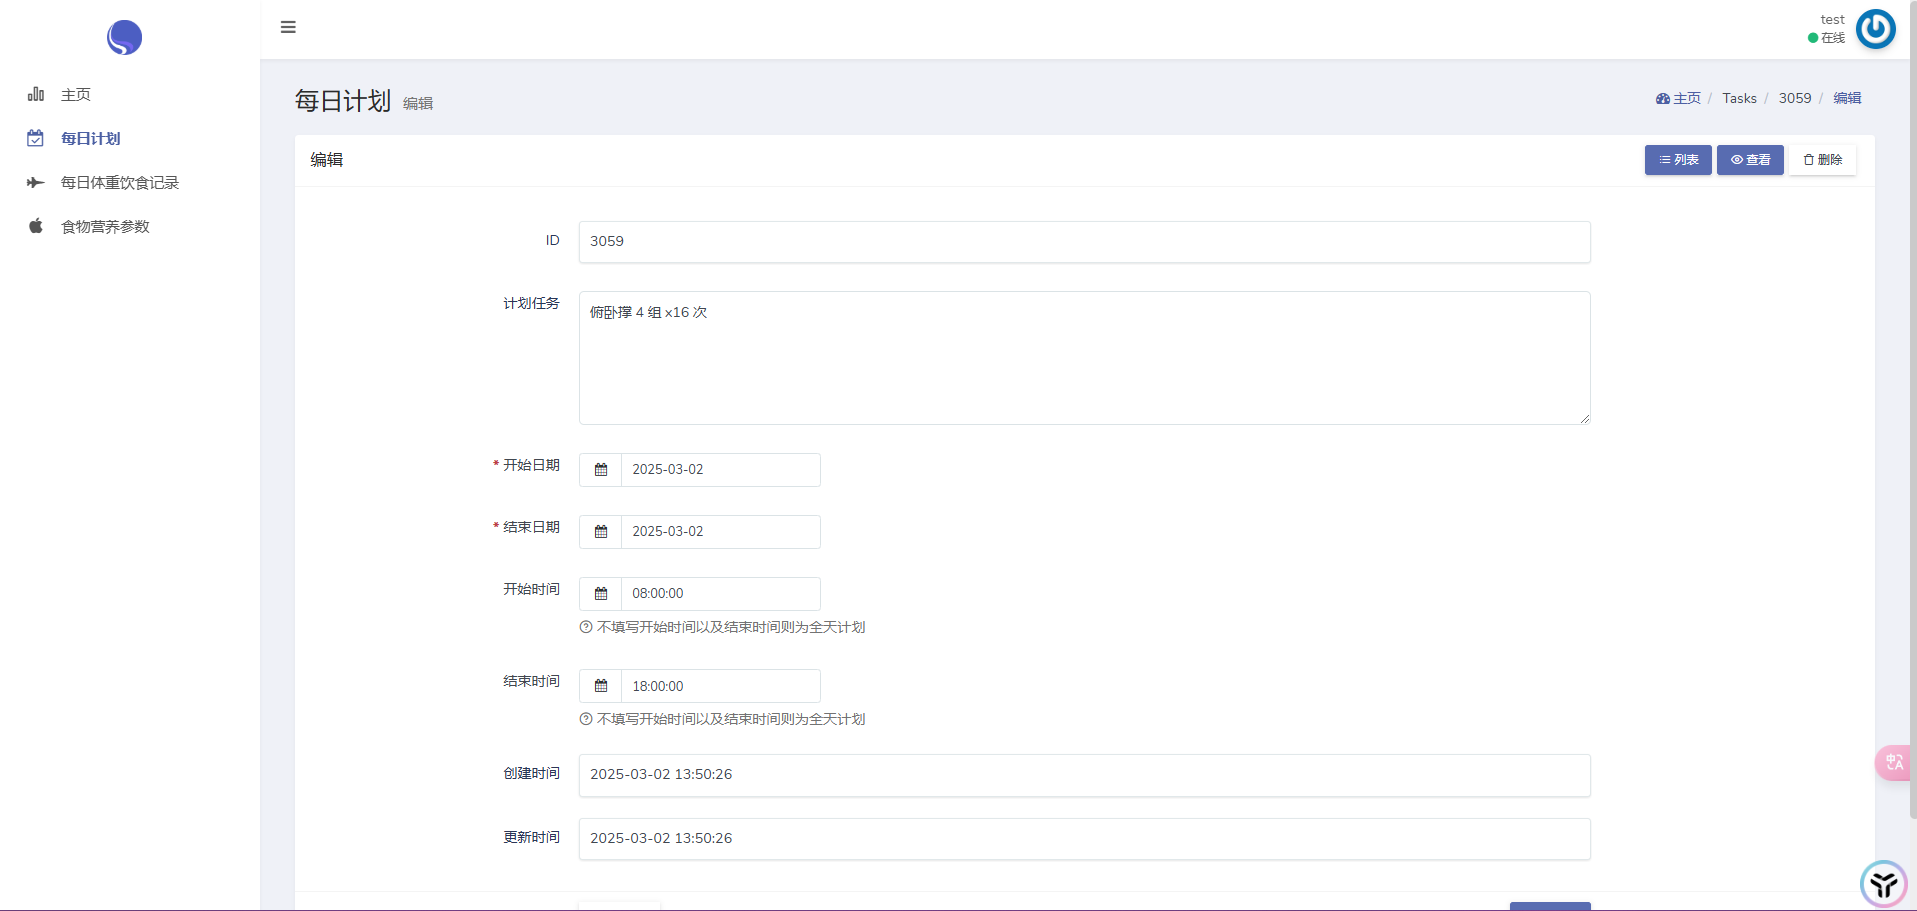
Task: Click the 列表 button
Action: [1678, 160]
